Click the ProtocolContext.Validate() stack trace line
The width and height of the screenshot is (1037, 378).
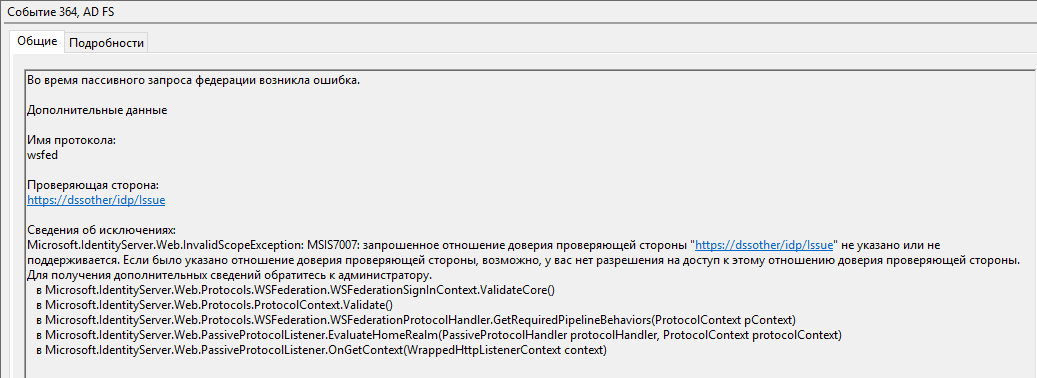pos(215,305)
